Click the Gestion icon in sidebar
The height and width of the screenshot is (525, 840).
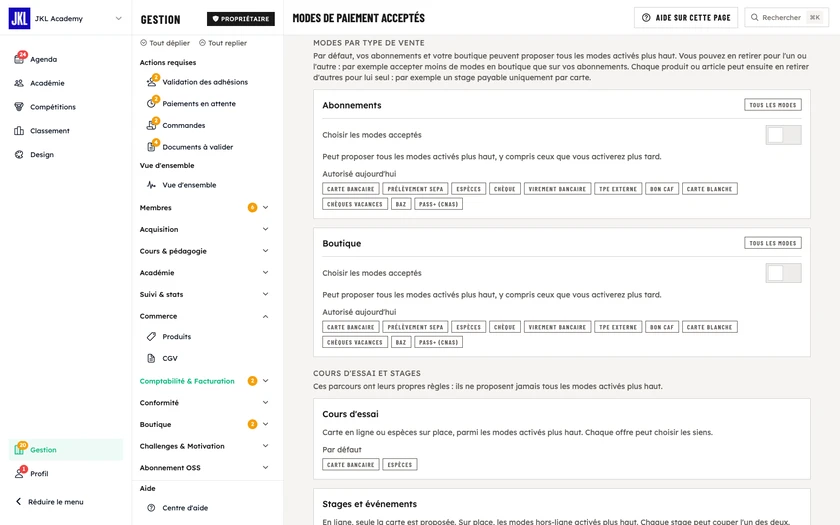(19, 449)
